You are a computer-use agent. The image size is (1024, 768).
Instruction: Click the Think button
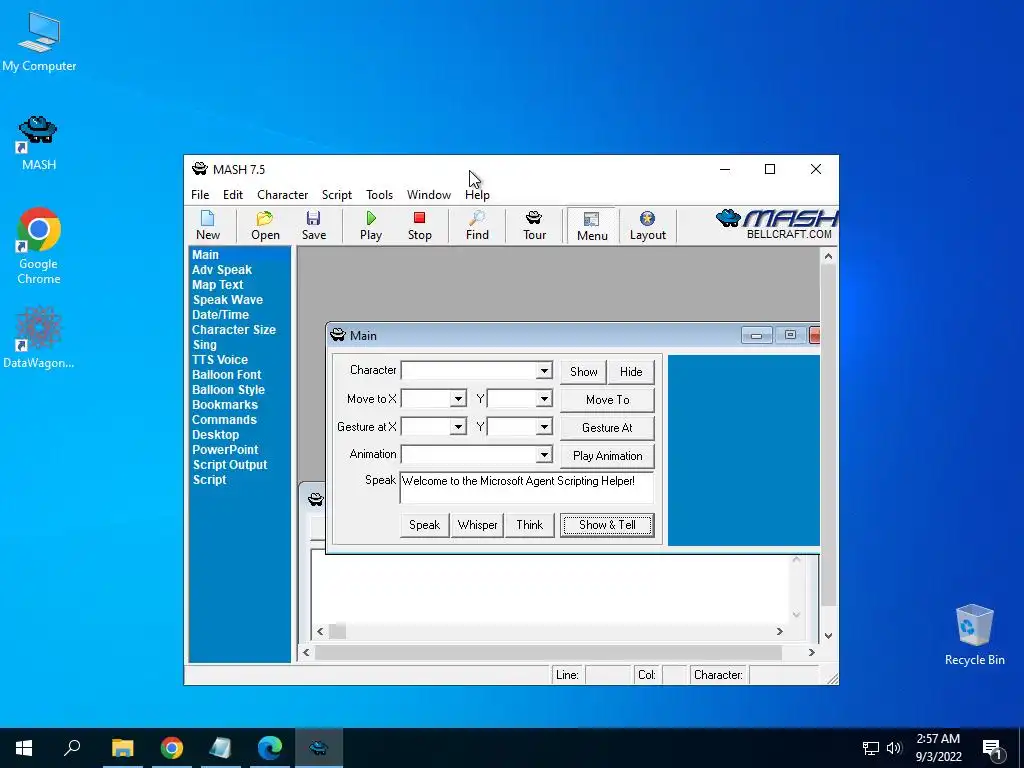point(530,525)
